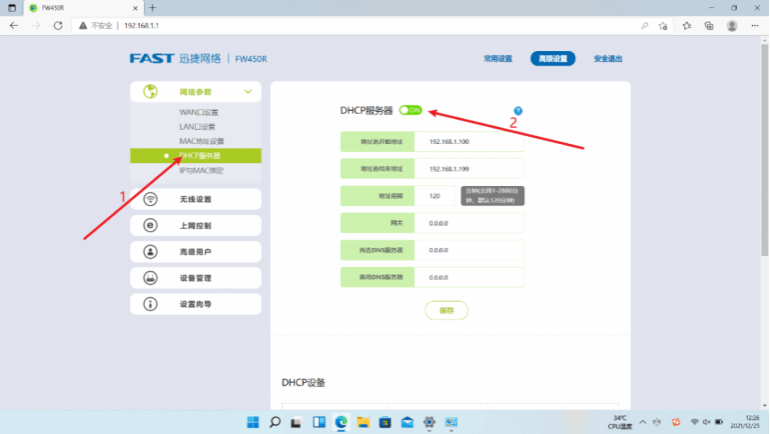Open Windows Start menu from taskbar
The image size is (770, 434).
252,422
